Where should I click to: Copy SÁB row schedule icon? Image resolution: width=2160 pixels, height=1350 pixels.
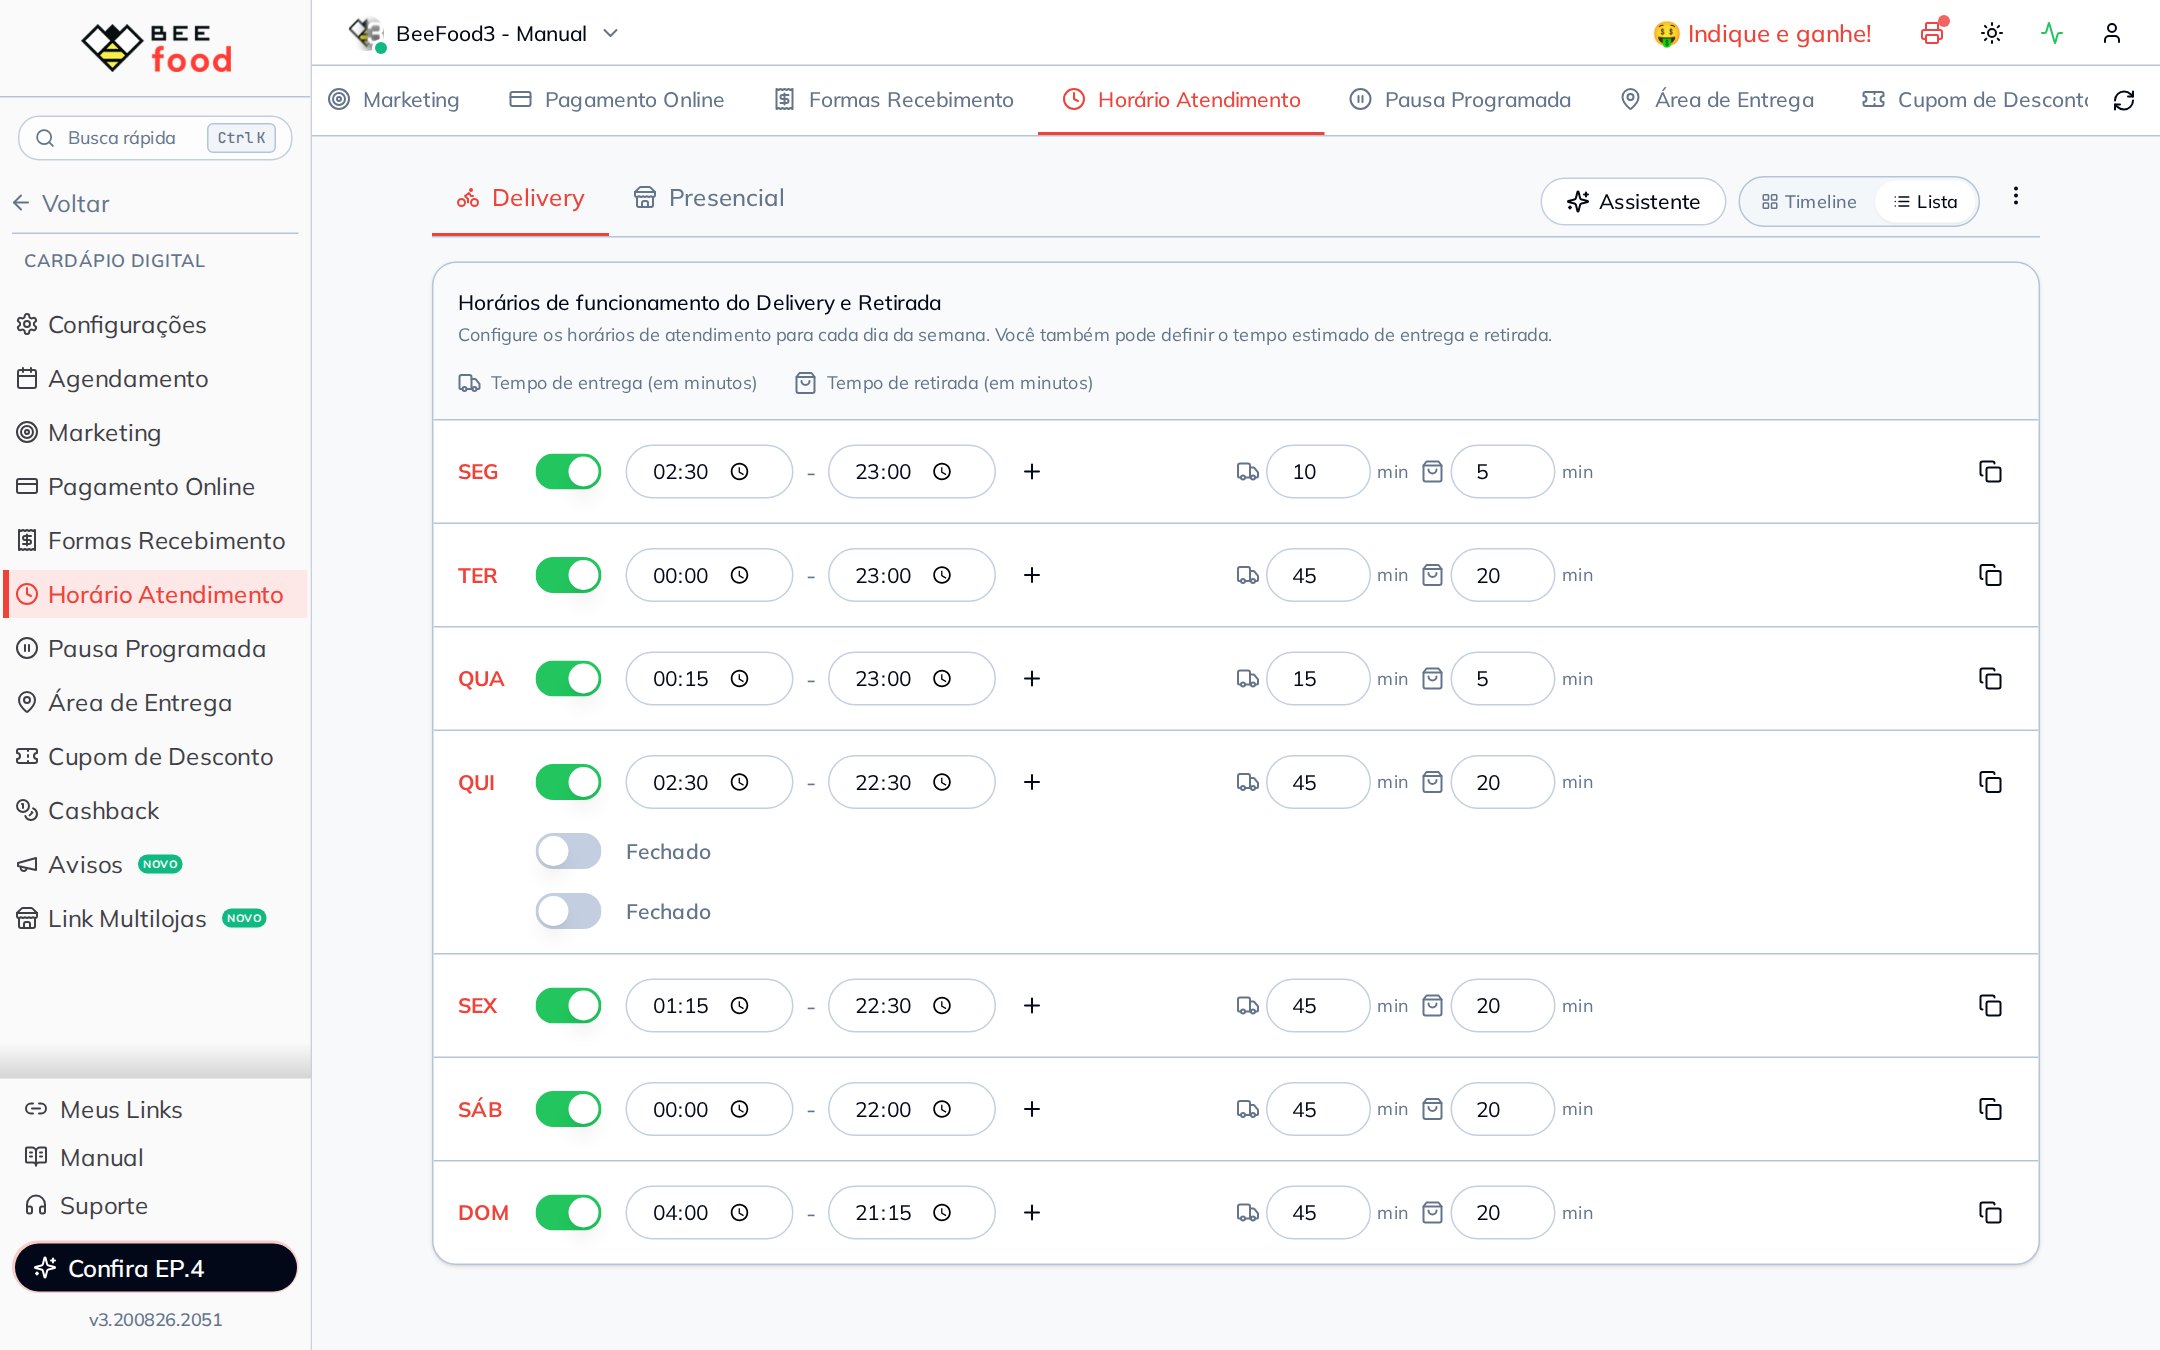[x=1990, y=1109]
